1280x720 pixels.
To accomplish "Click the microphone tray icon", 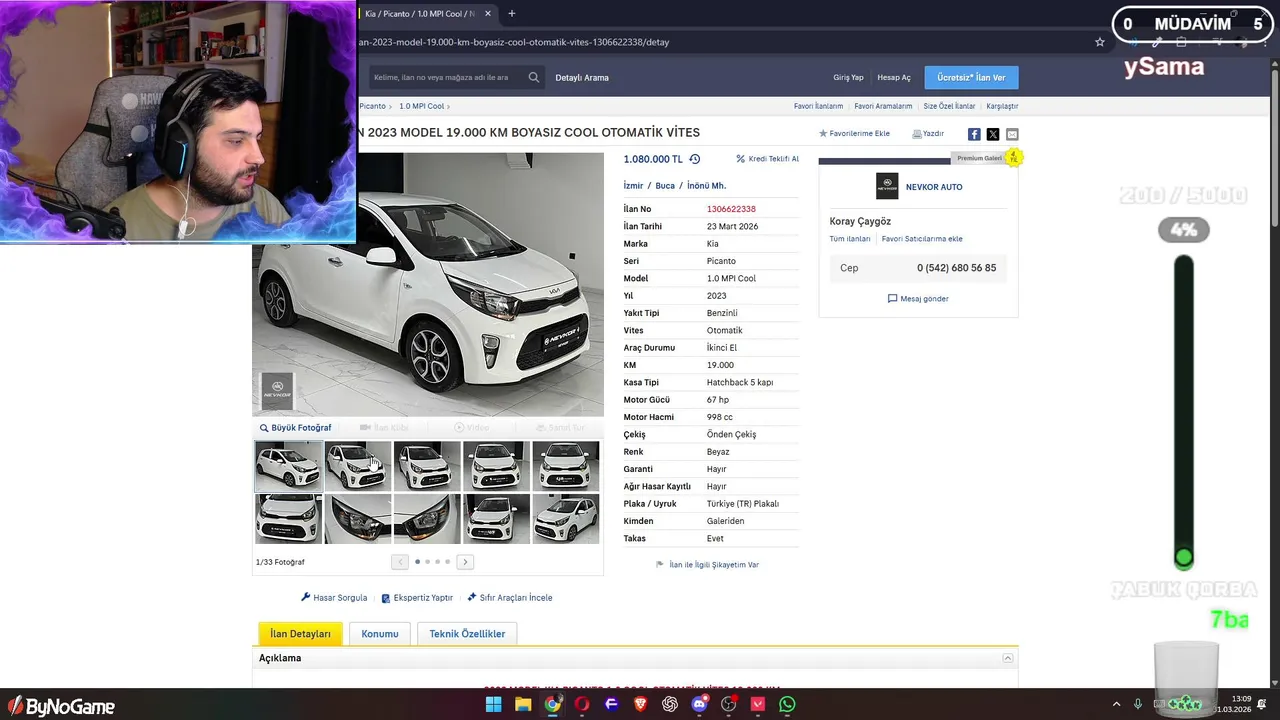I will click(1138, 704).
